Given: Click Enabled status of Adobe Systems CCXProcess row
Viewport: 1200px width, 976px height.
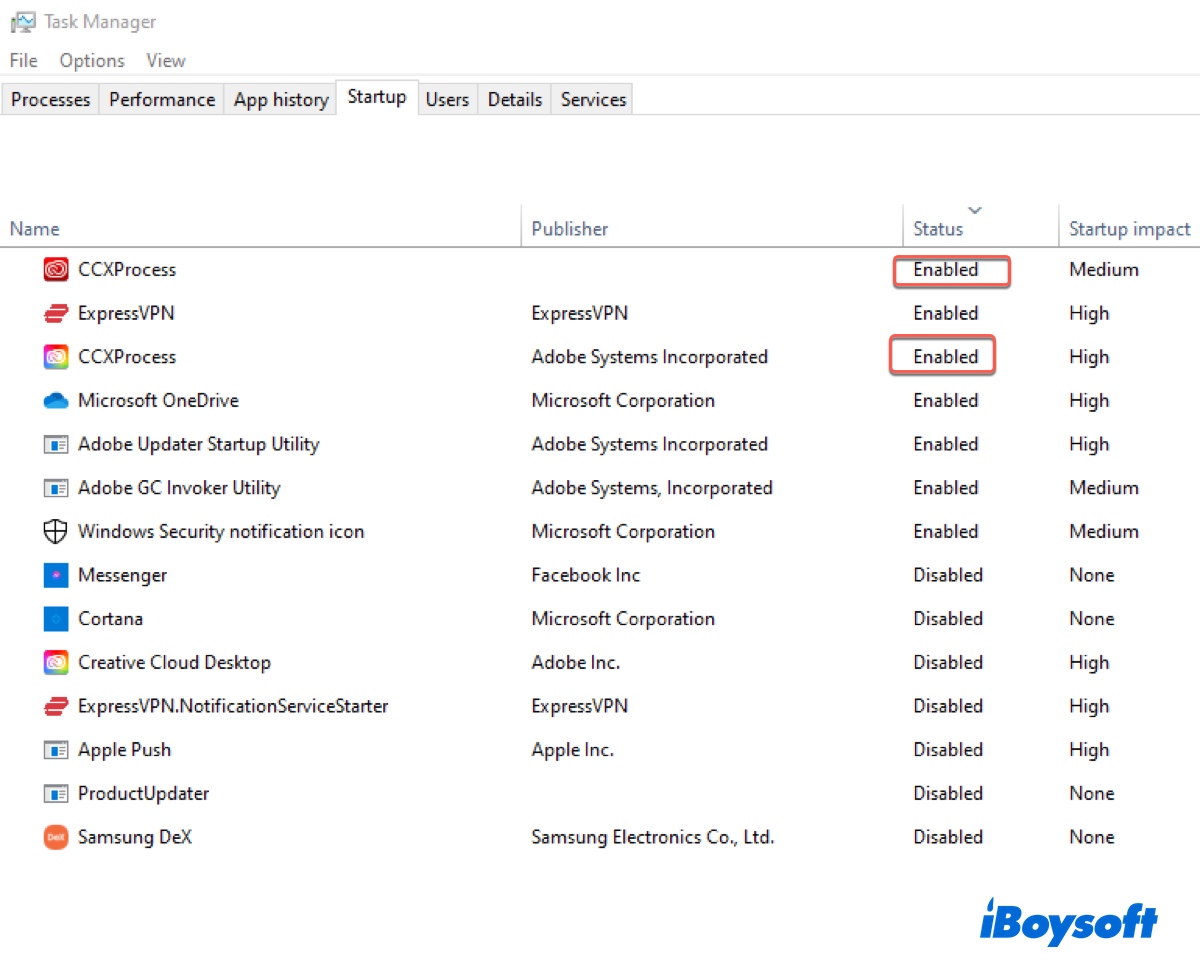Looking at the screenshot, I should click(945, 357).
